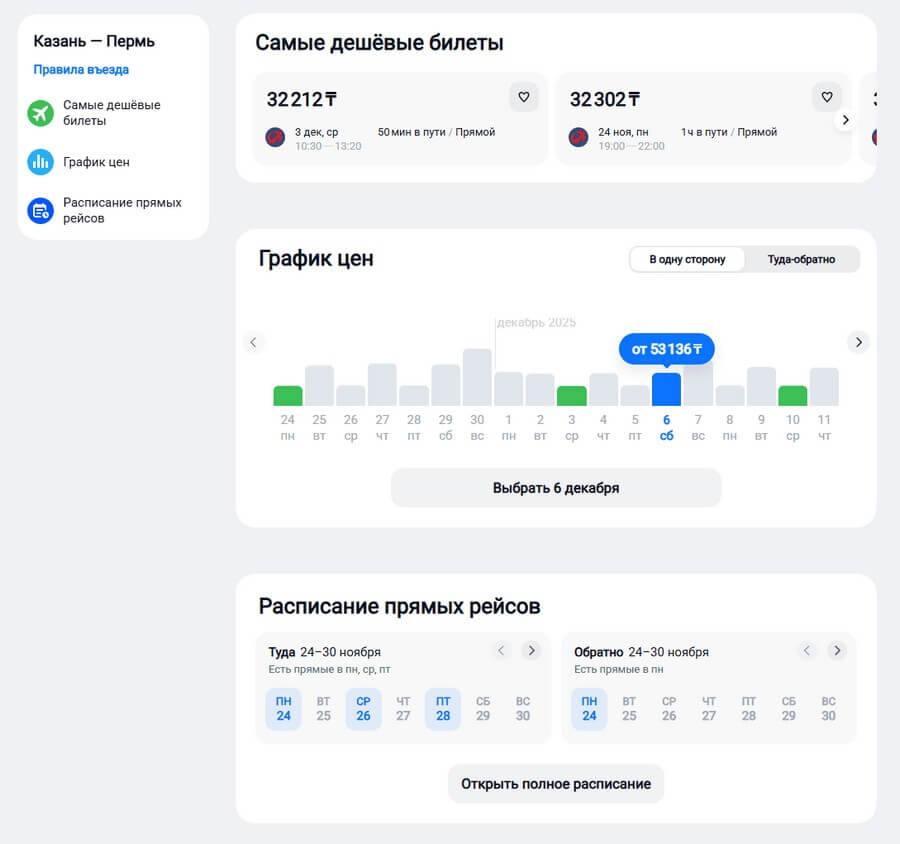The image size is (900, 844).
Task: Select the green bar for 10 ср
Action: click(x=793, y=396)
